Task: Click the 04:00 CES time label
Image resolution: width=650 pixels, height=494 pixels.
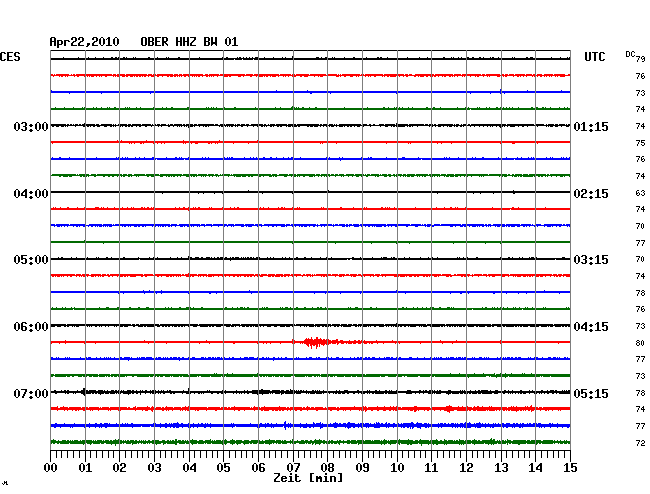Action: [31, 194]
